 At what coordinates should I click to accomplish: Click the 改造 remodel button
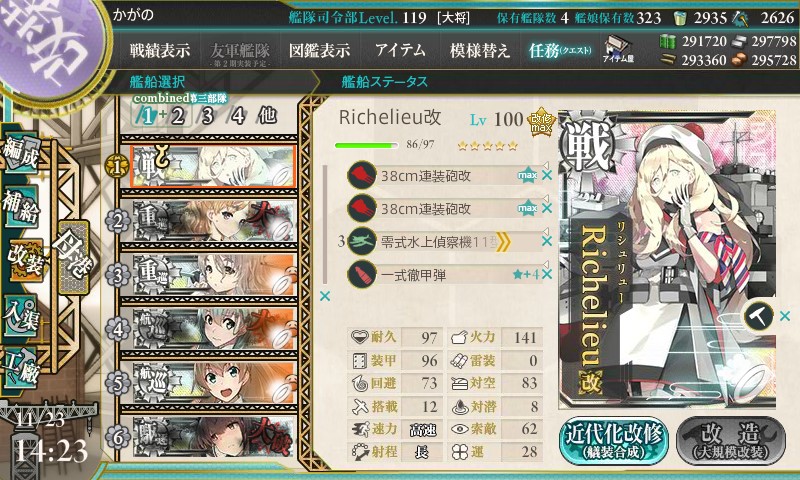(x=731, y=440)
